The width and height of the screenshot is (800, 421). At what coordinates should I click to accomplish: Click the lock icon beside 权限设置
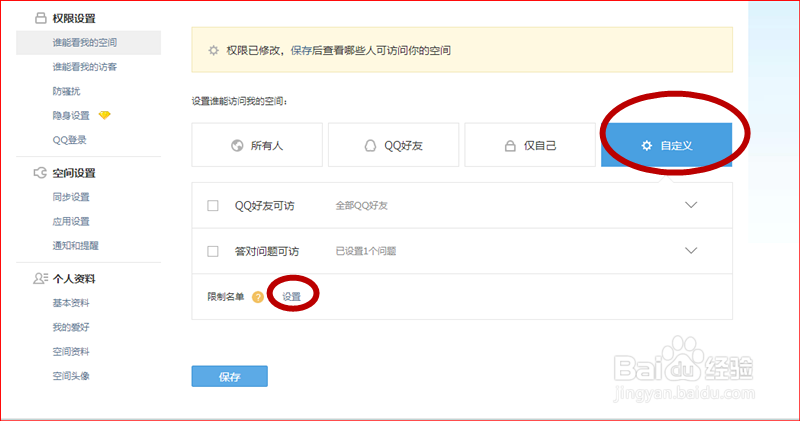tap(40, 18)
